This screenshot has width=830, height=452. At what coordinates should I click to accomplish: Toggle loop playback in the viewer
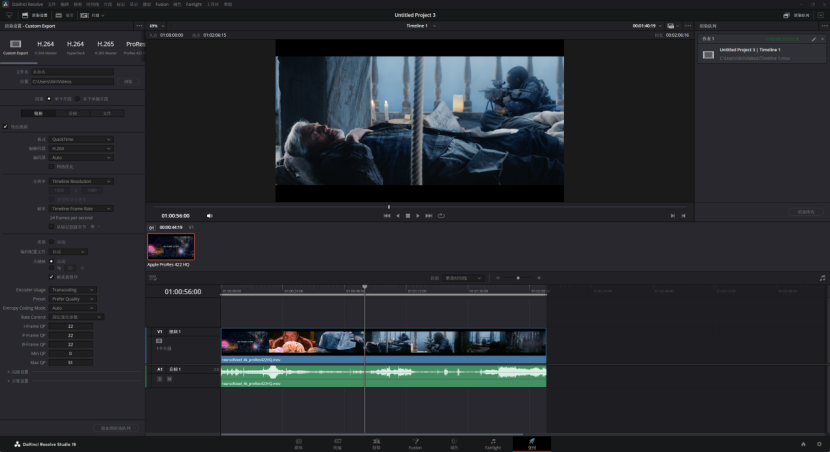click(441, 215)
